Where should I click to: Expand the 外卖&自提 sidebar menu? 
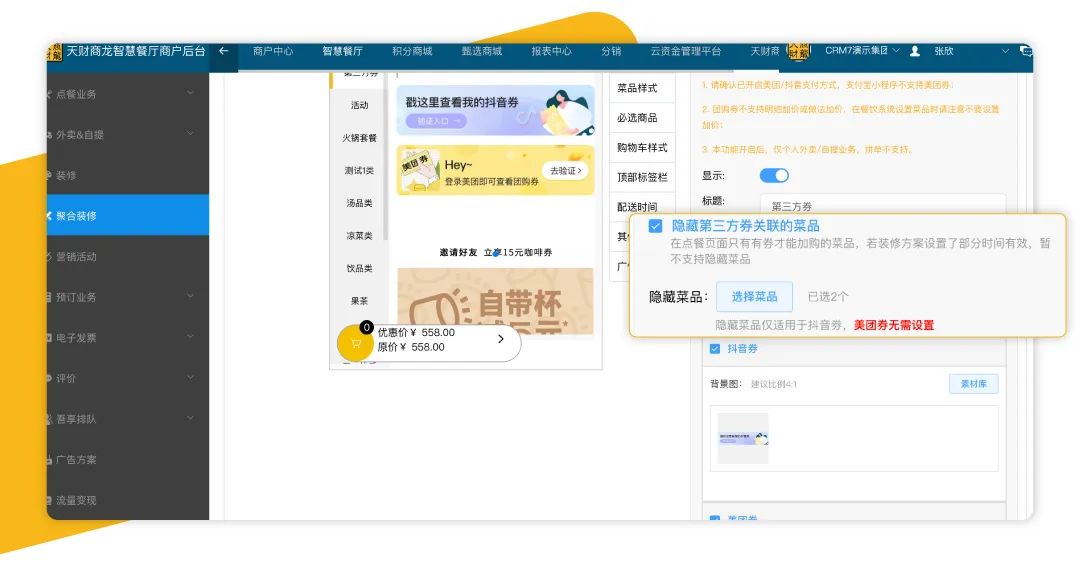click(x=190, y=134)
